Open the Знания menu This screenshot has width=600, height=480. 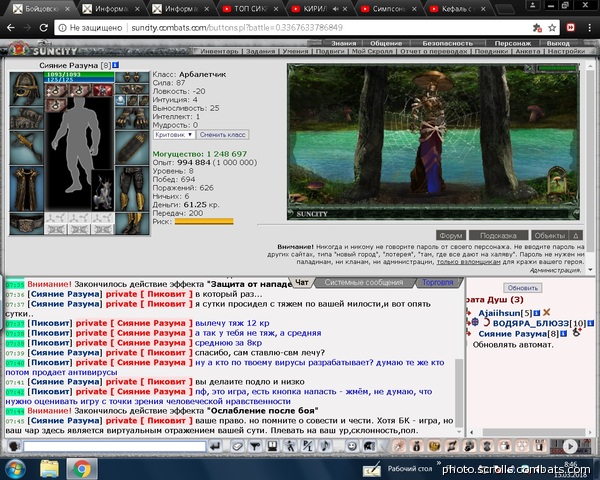click(343, 43)
